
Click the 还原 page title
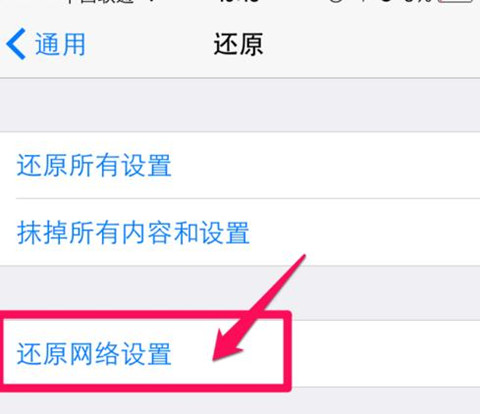(x=238, y=44)
